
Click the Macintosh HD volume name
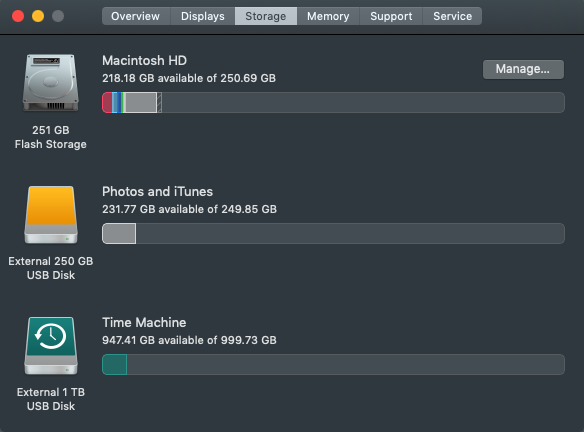coord(145,60)
